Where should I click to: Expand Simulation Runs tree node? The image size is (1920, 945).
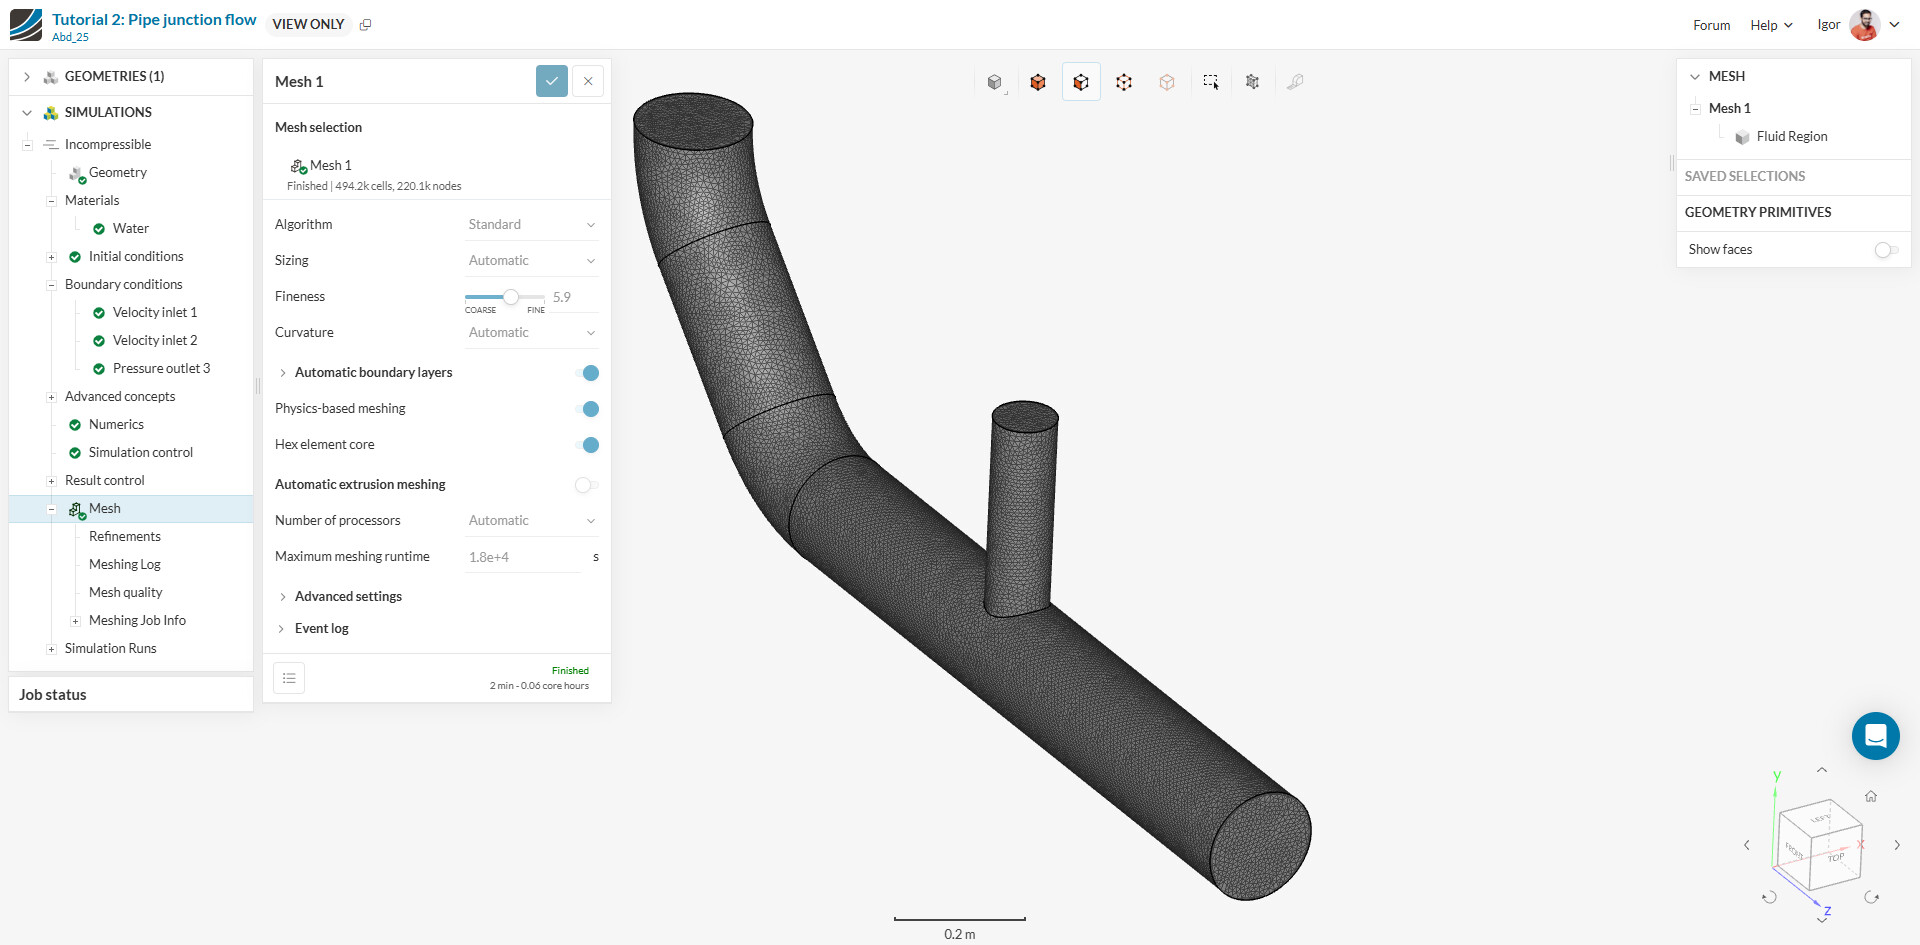pyautogui.click(x=51, y=649)
